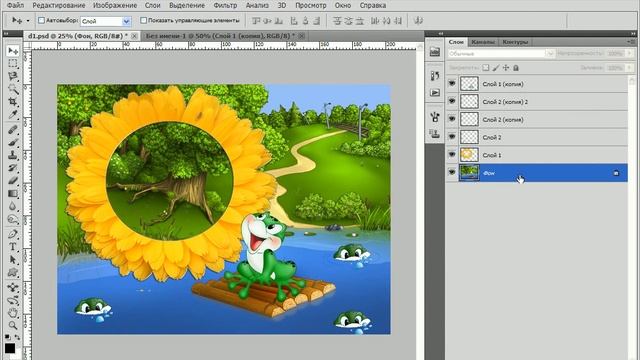Click lock position cross icon
Screen dimensions: 640x360
point(506,68)
